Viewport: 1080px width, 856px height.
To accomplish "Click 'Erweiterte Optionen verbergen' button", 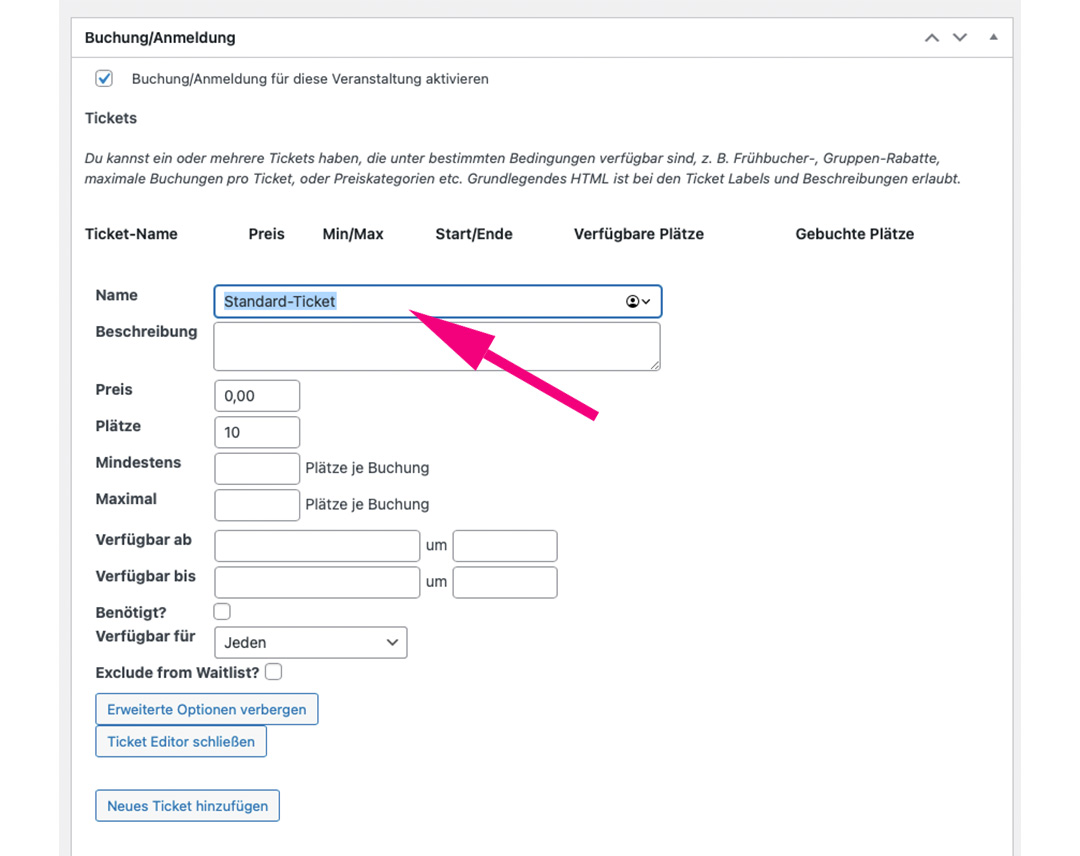I will click(x=207, y=710).
